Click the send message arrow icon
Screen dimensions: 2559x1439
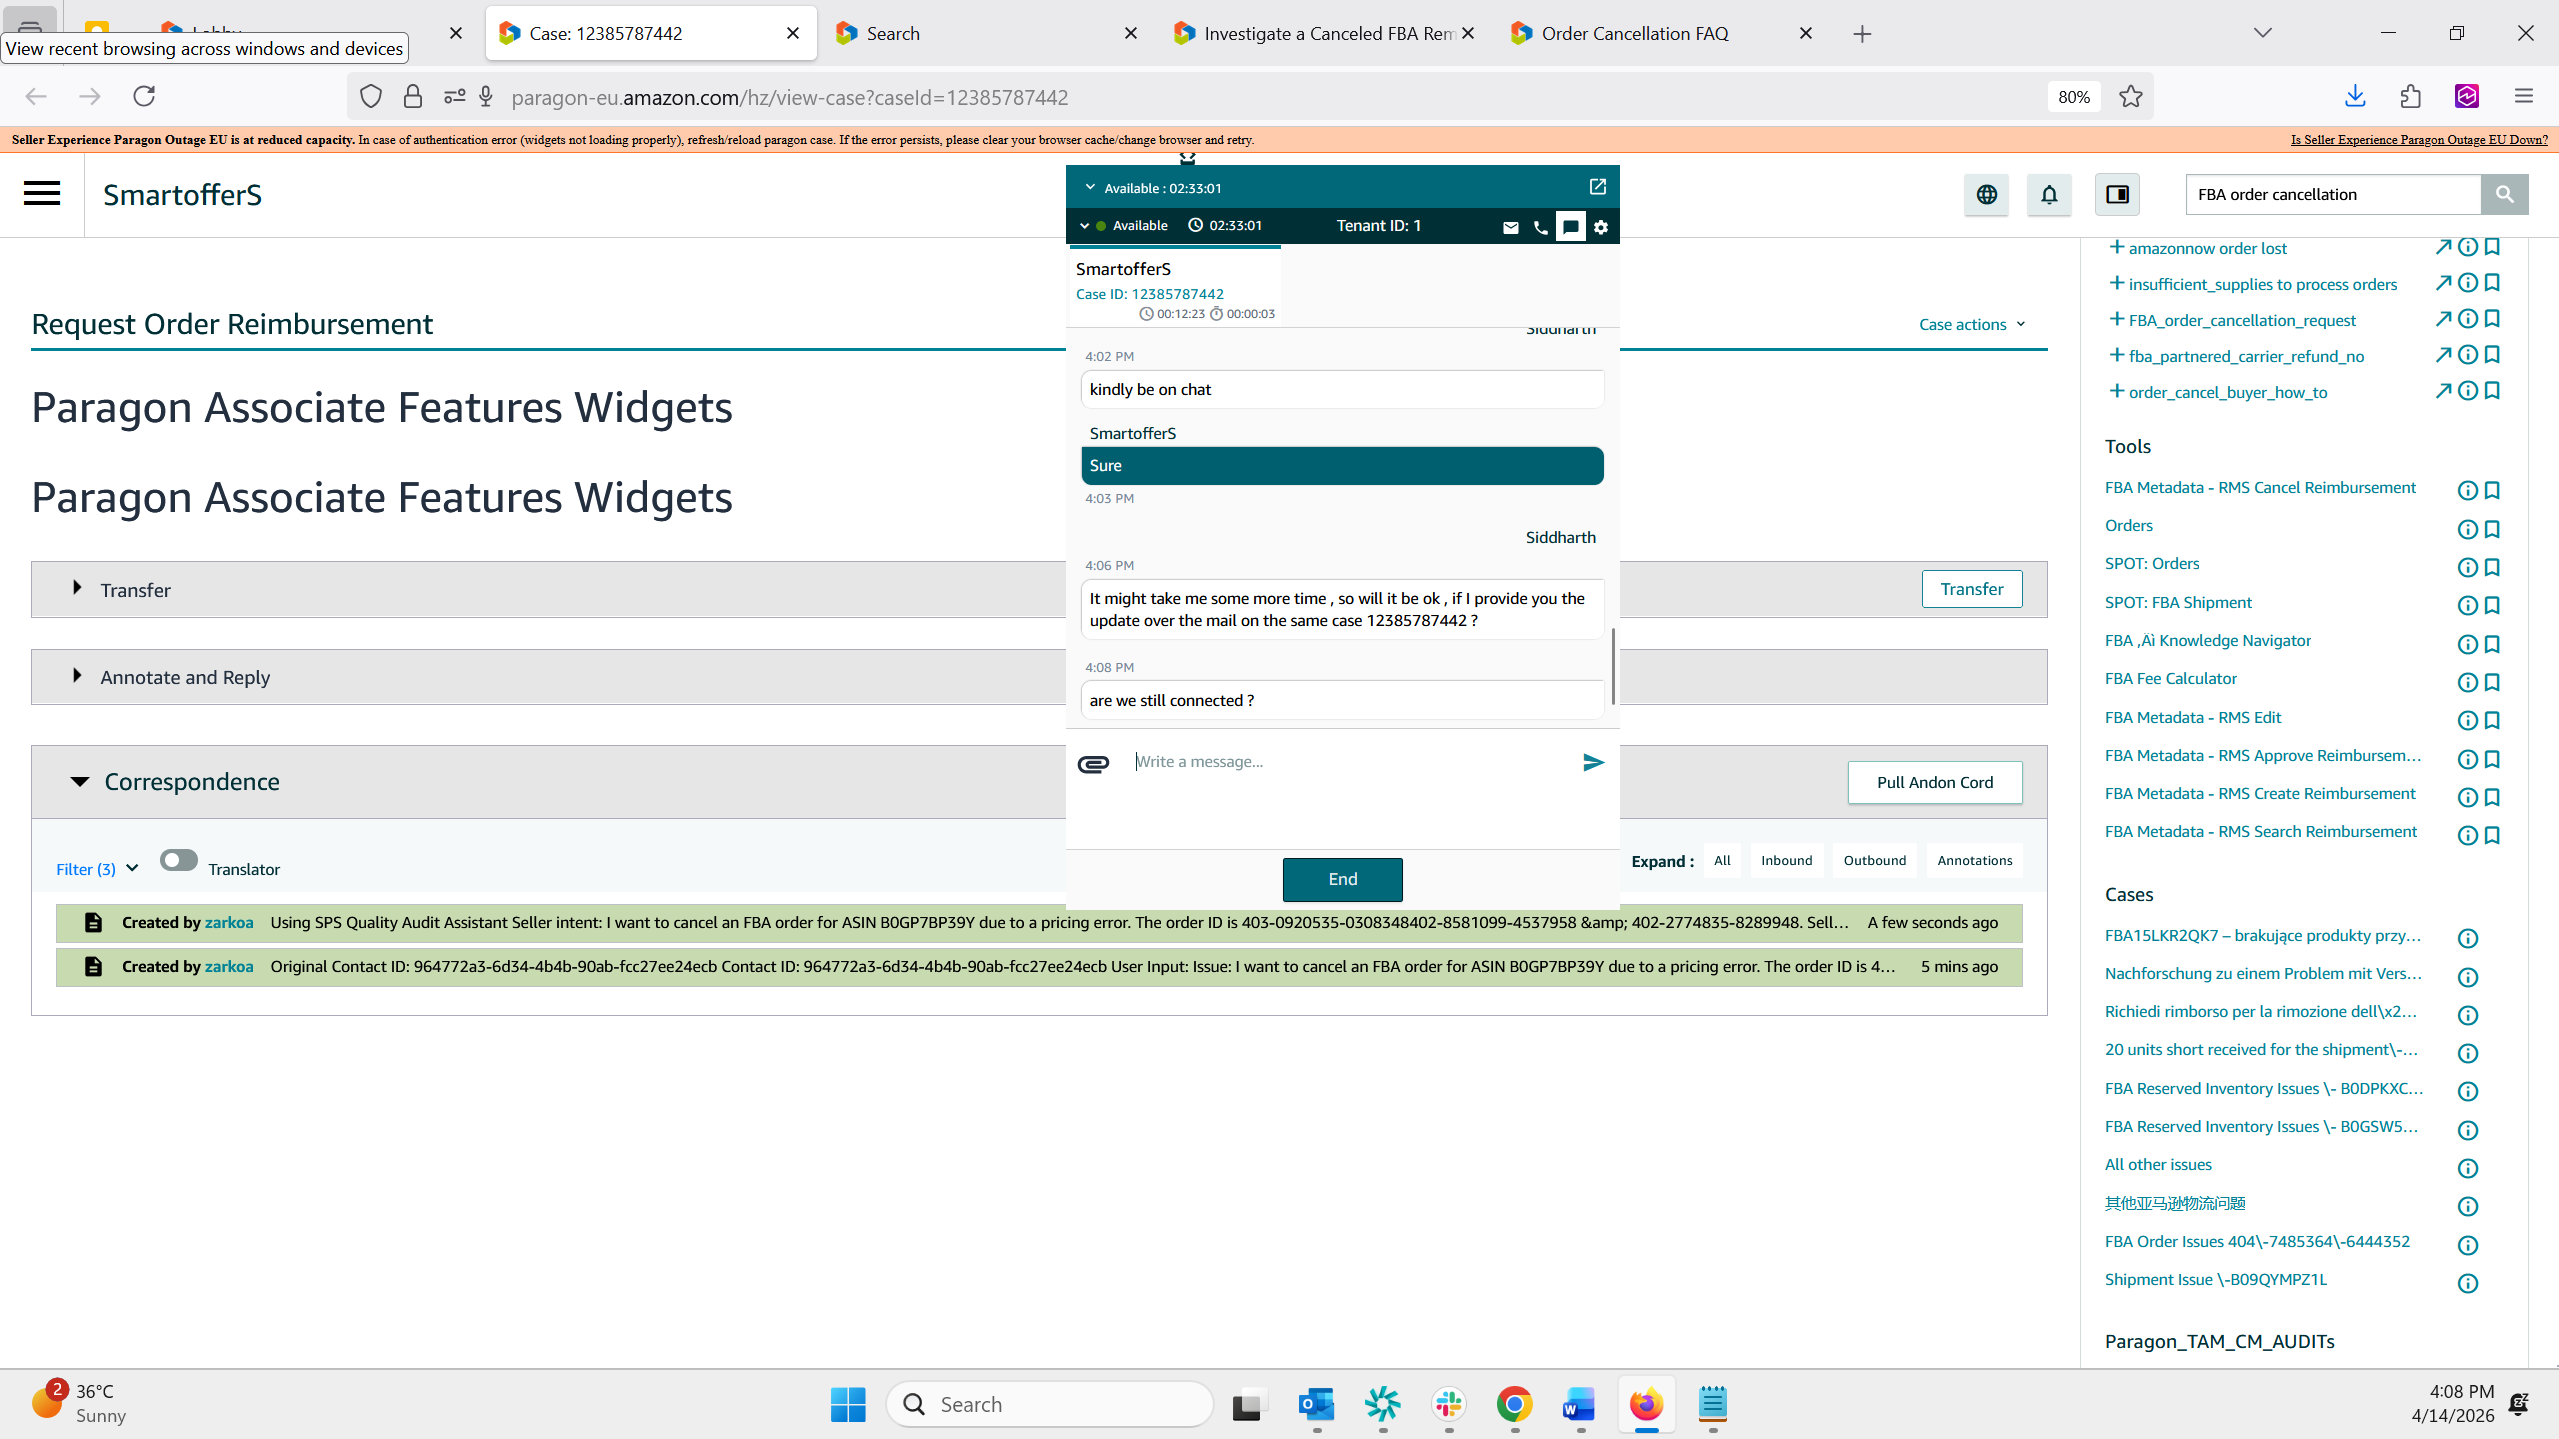[1593, 763]
